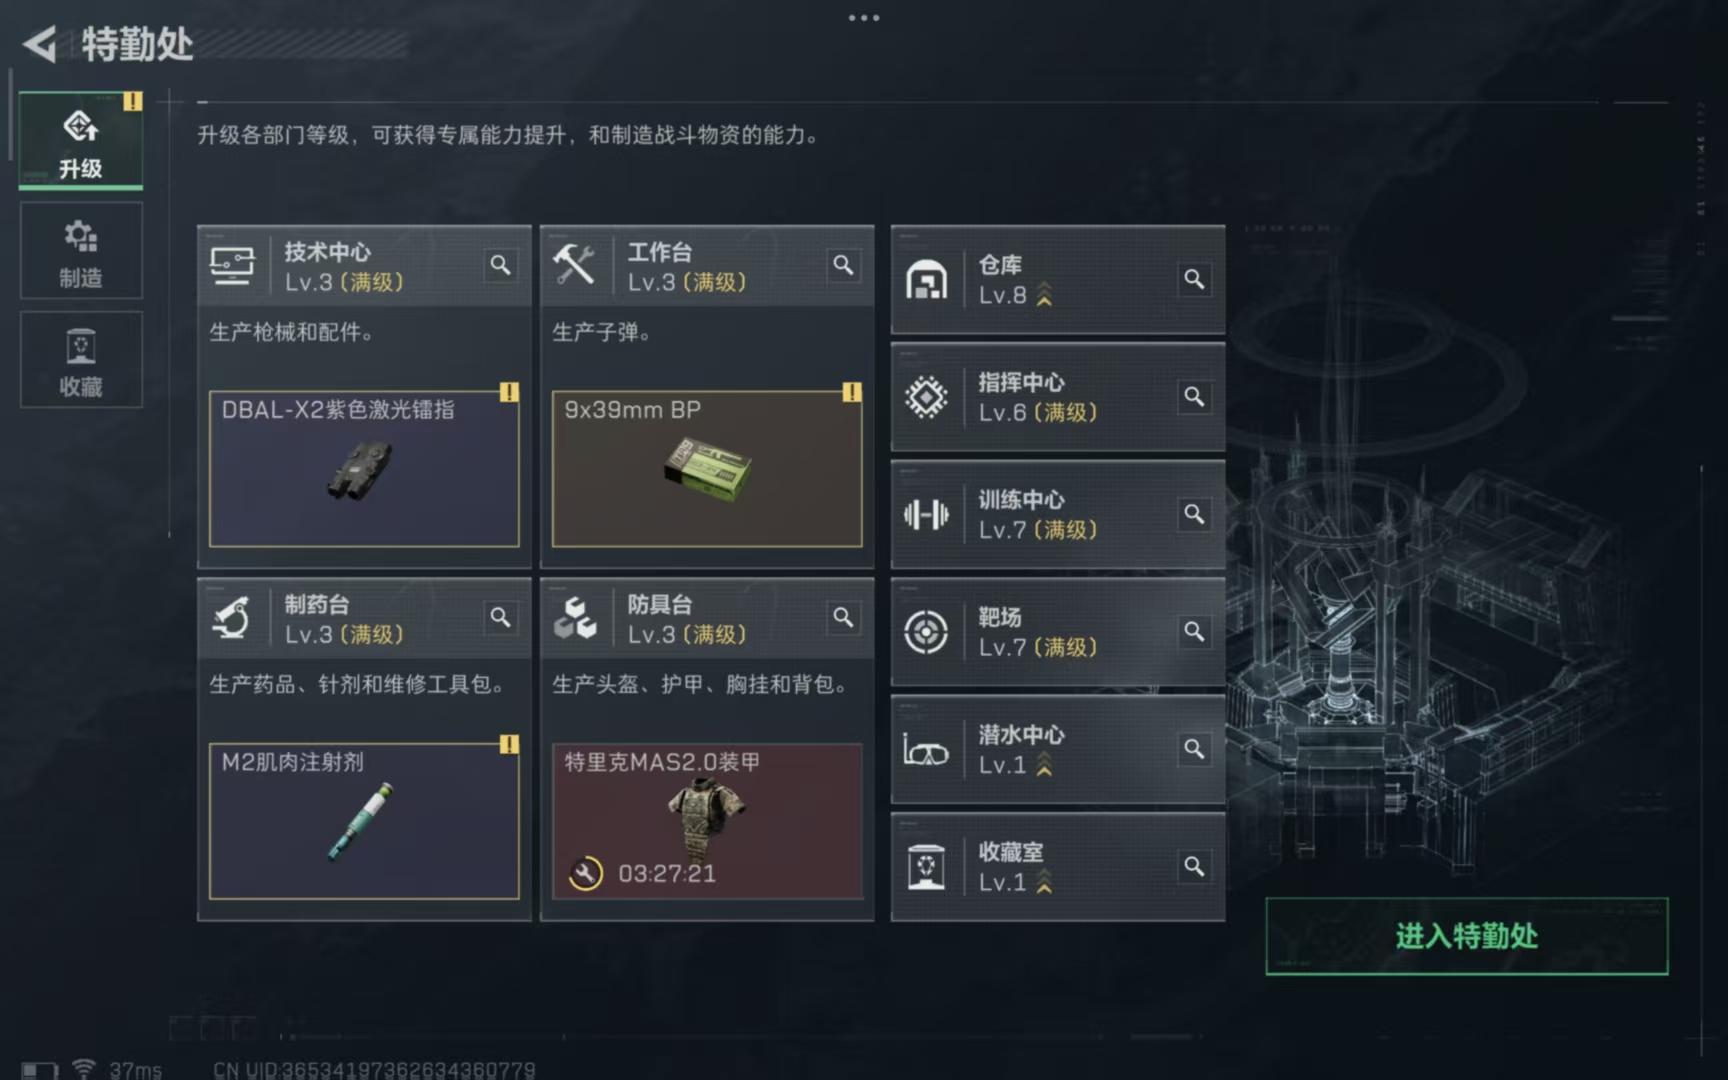This screenshot has height=1080, width=1728.
Task: Click the back arrow beside 特勤处
Action: click(x=40, y=44)
